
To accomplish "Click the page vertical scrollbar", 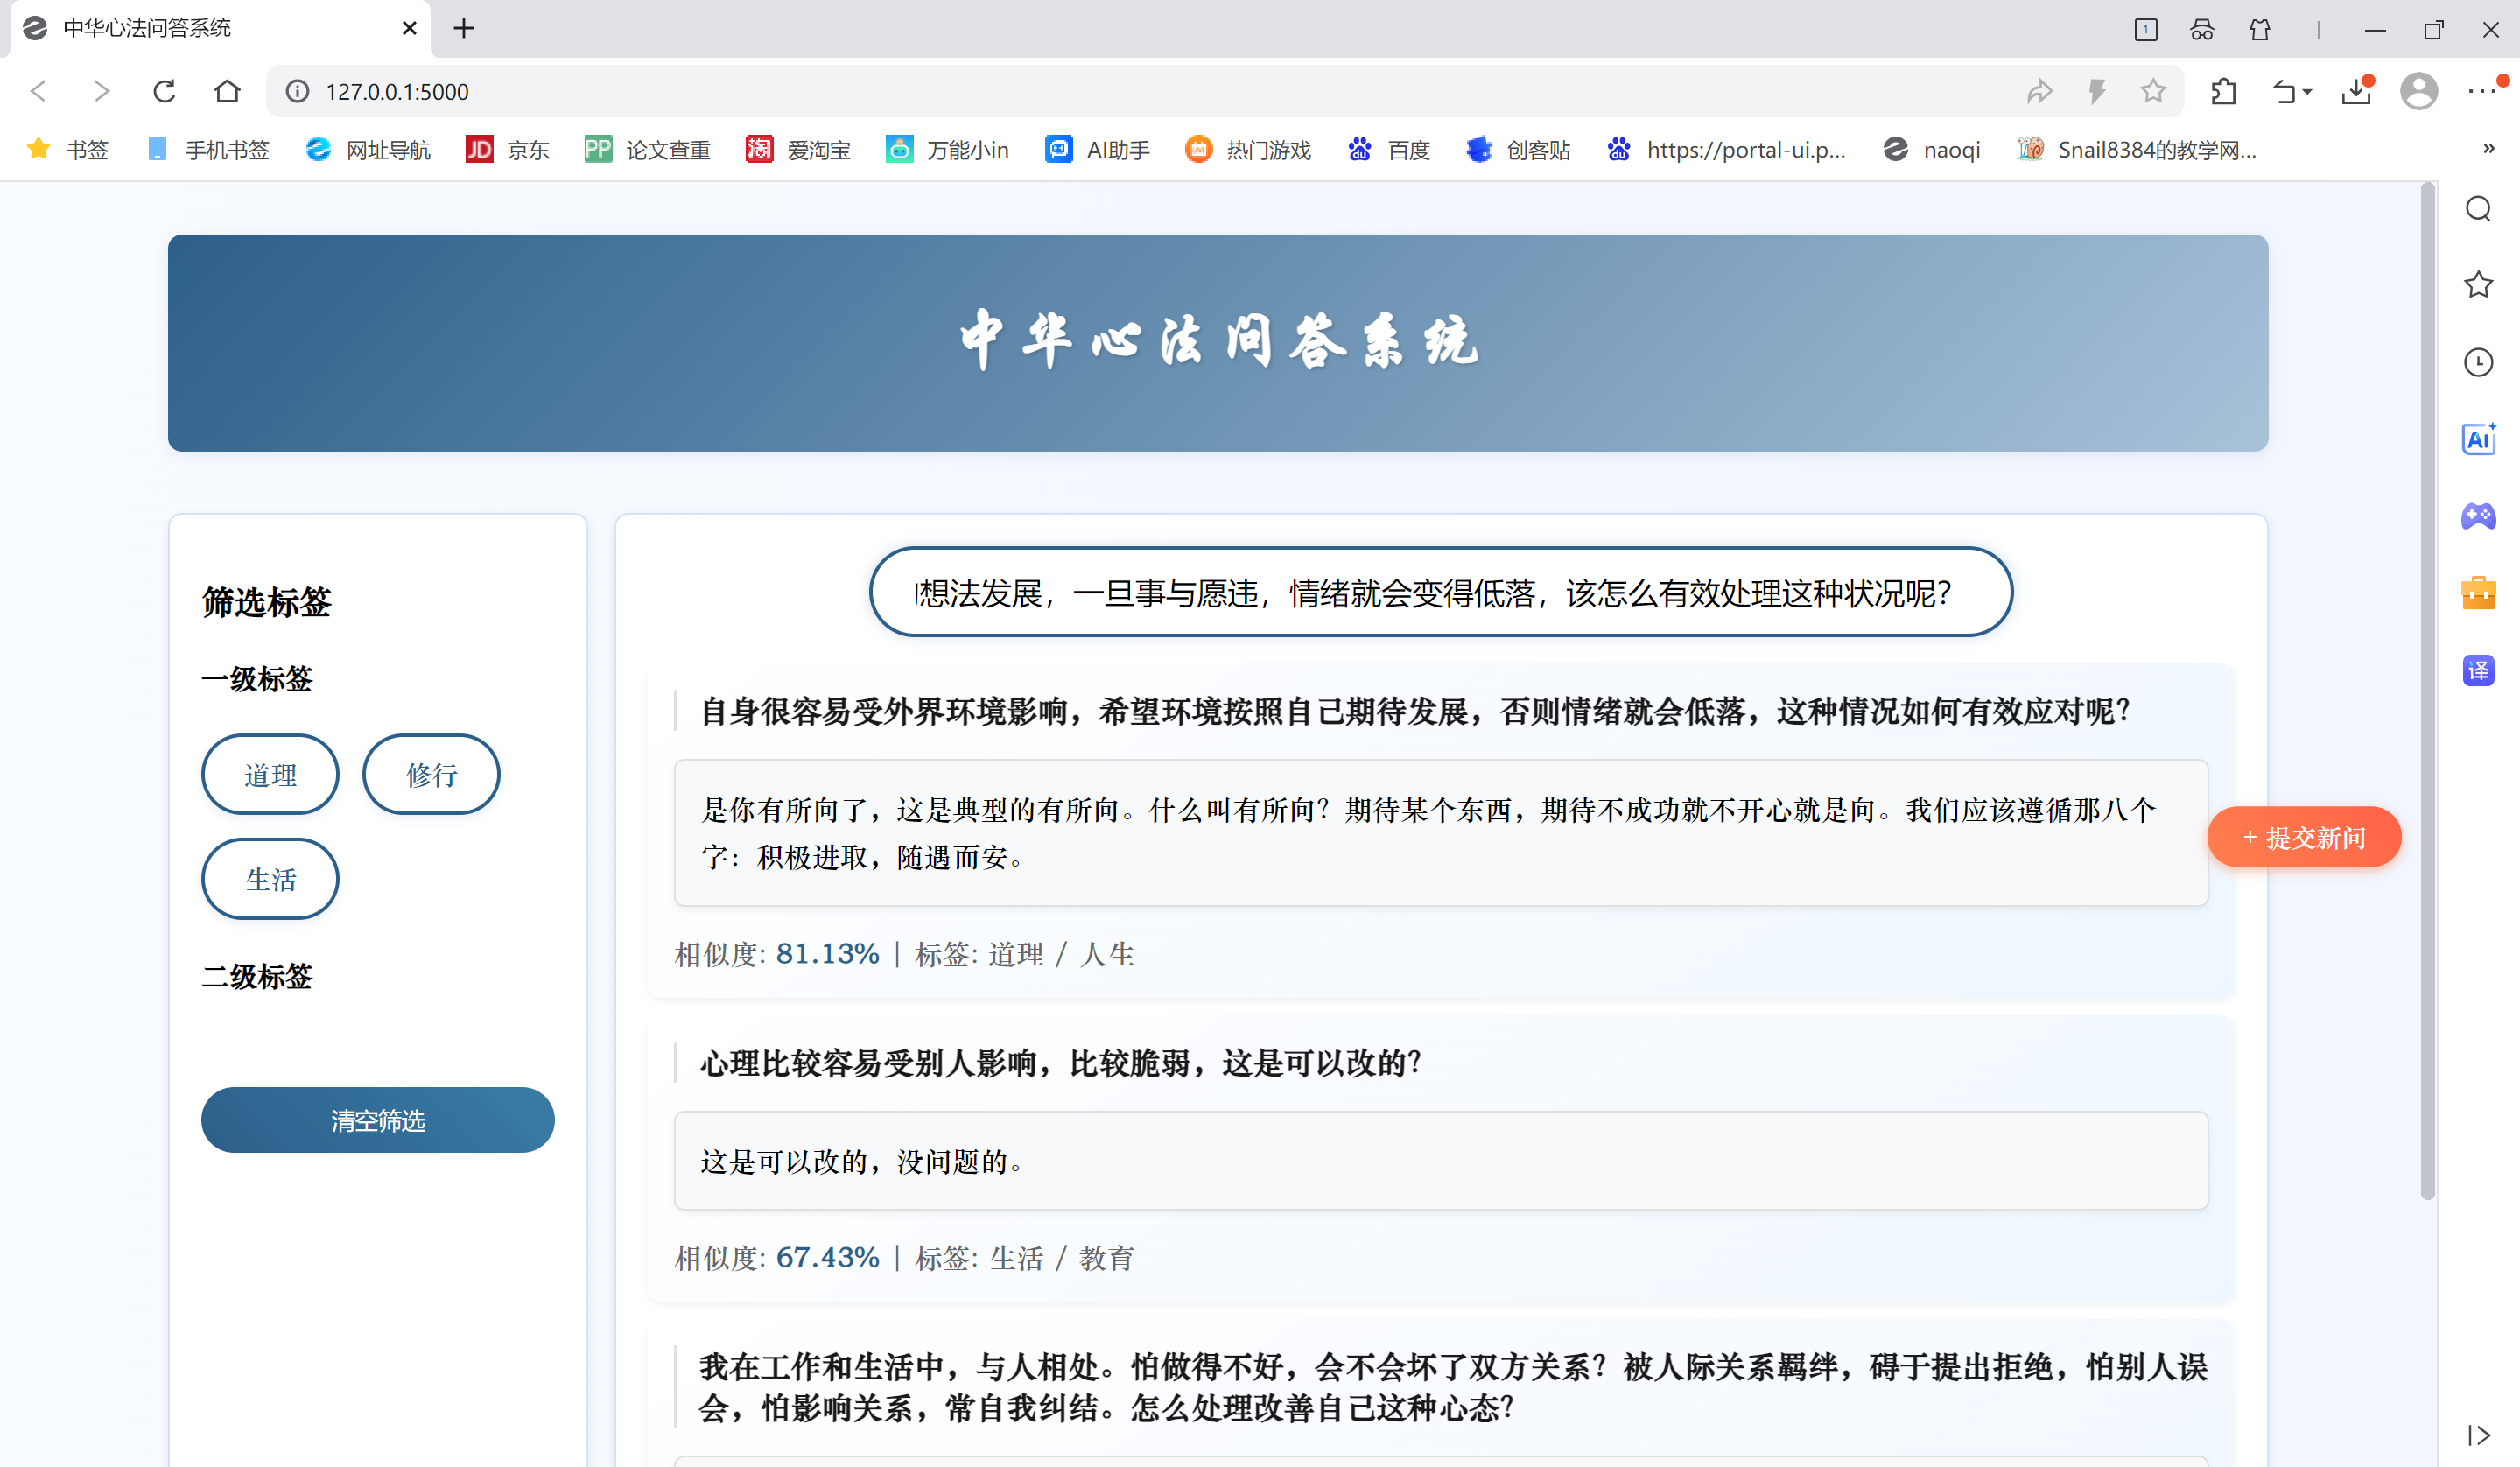I will (x=2427, y=690).
